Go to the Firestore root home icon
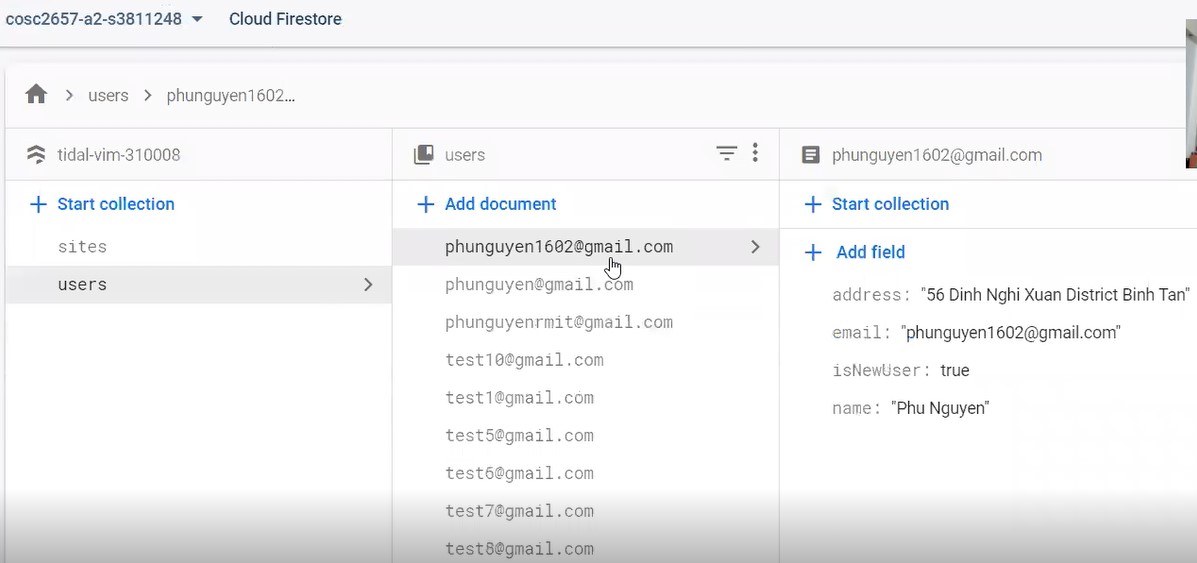Screen dimensions: 1197x563 click(36, 95)
